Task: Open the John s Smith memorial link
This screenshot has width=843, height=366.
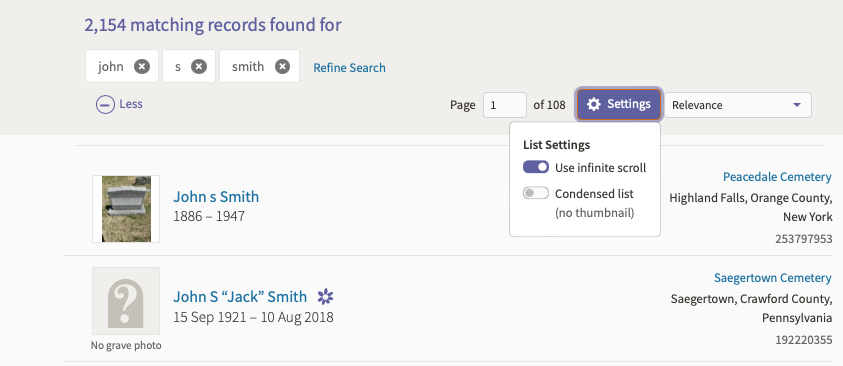Action: (x=216, y=197)
